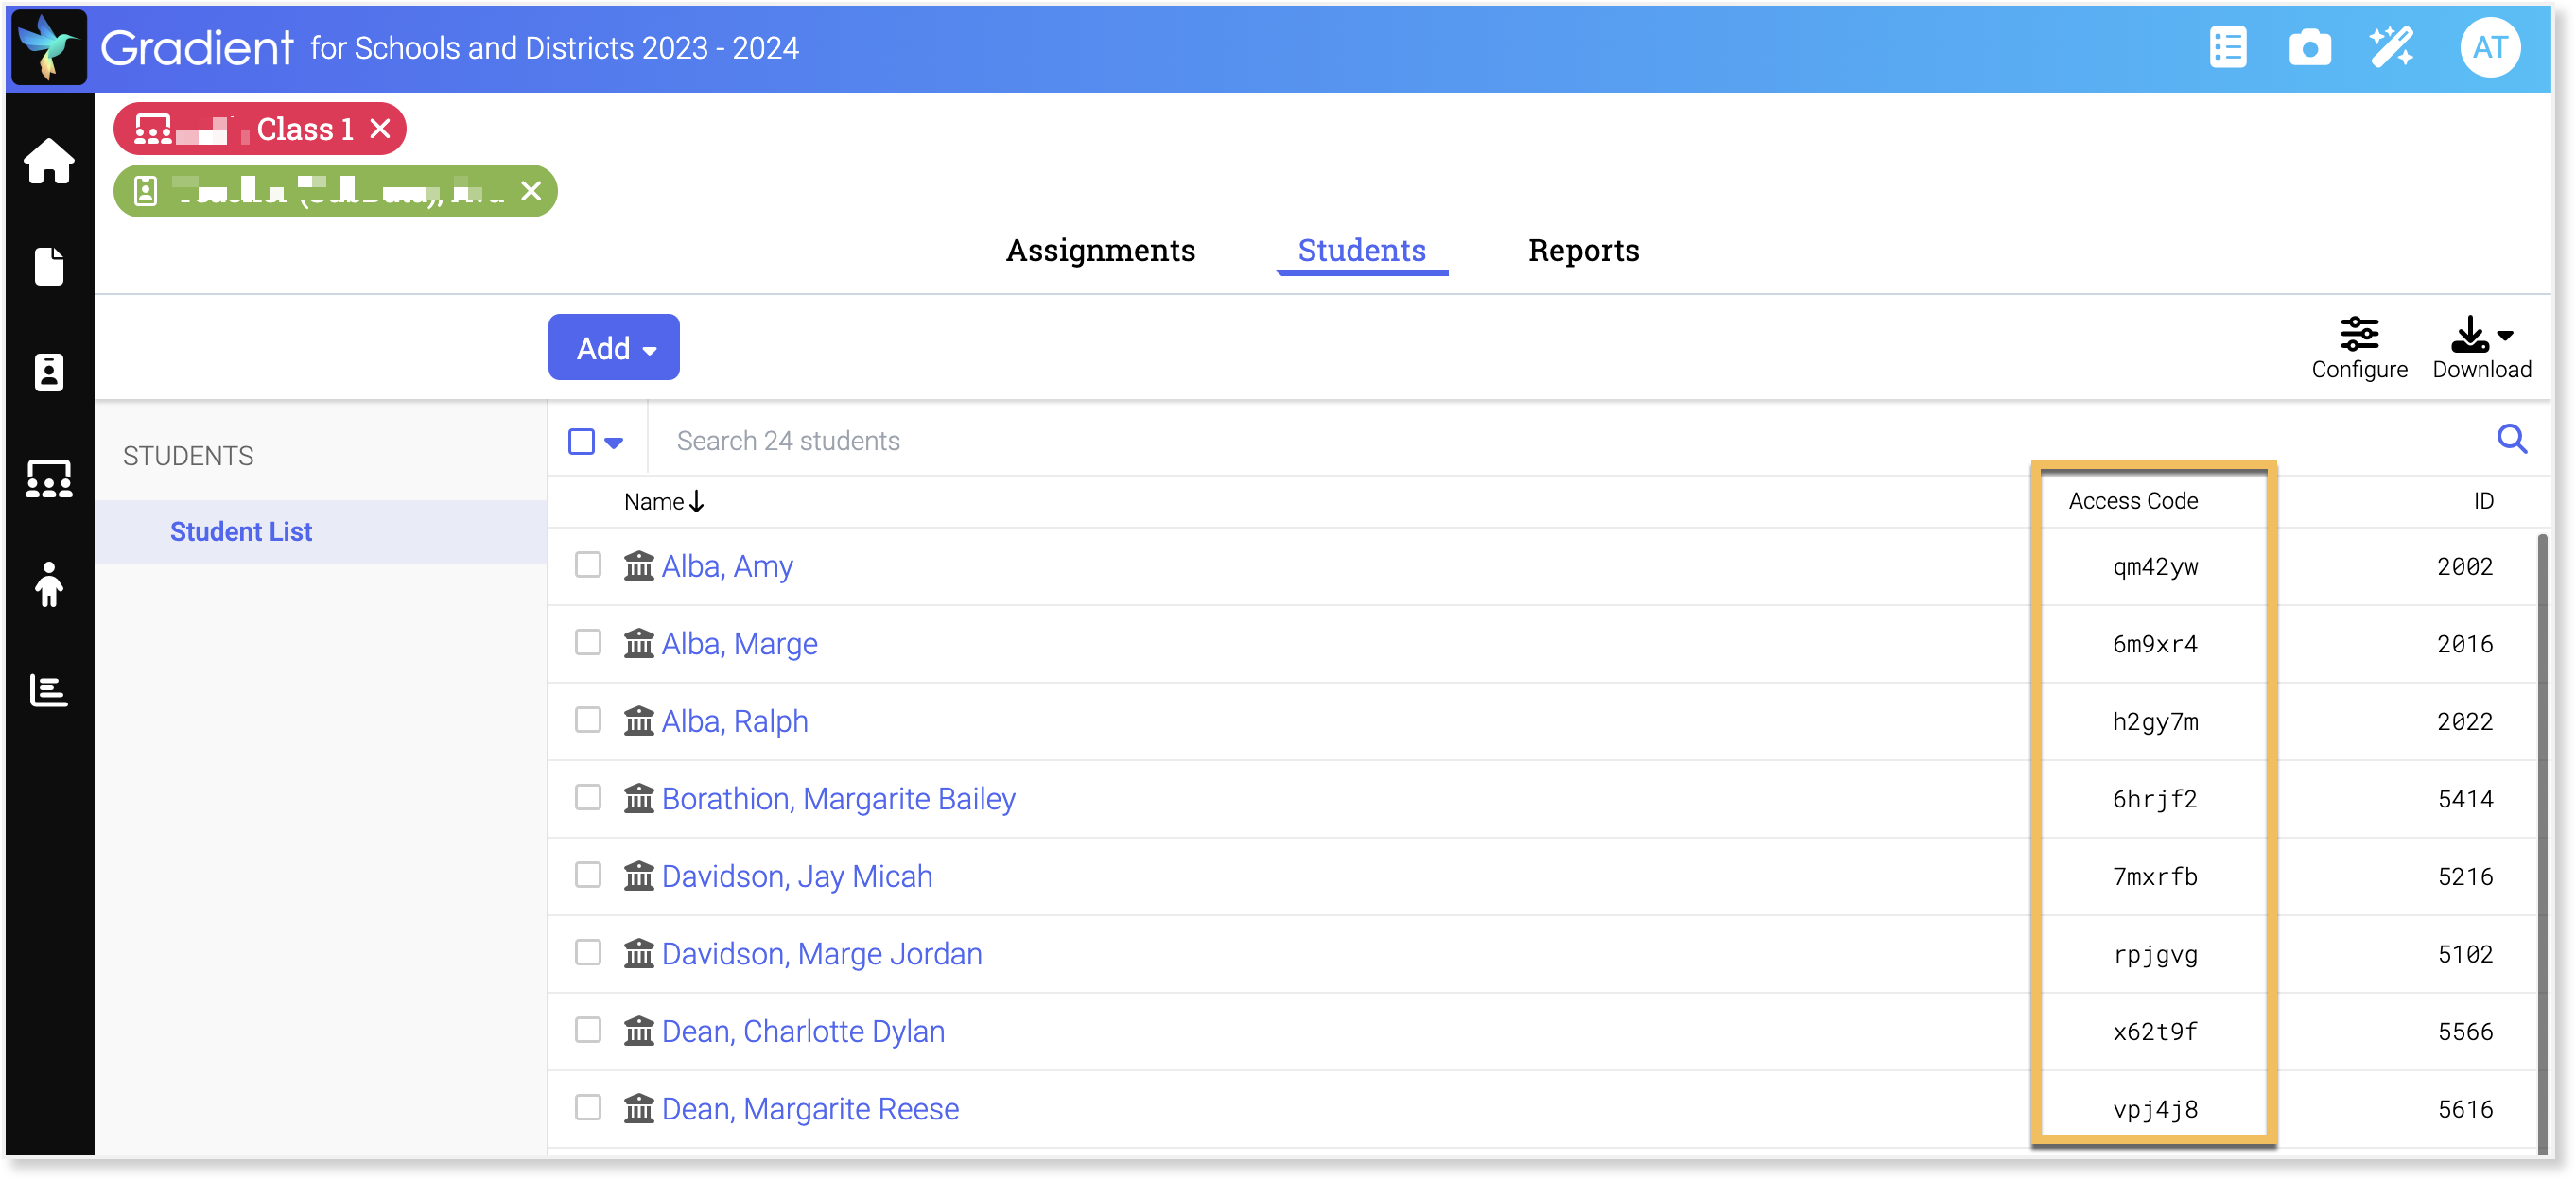Click the camera icon in the header
Viewport: 2576px width, 1180px height.
[2309, 48]
